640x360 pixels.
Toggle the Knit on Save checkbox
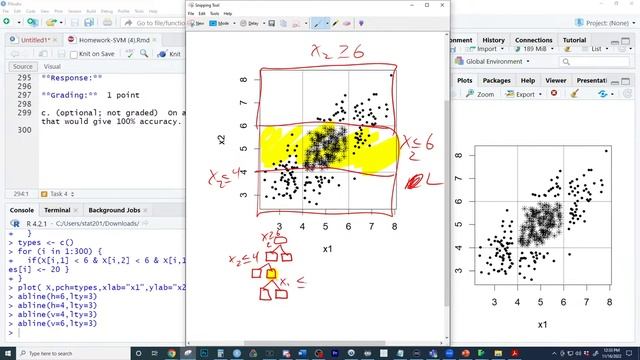[x=74, y=54]
